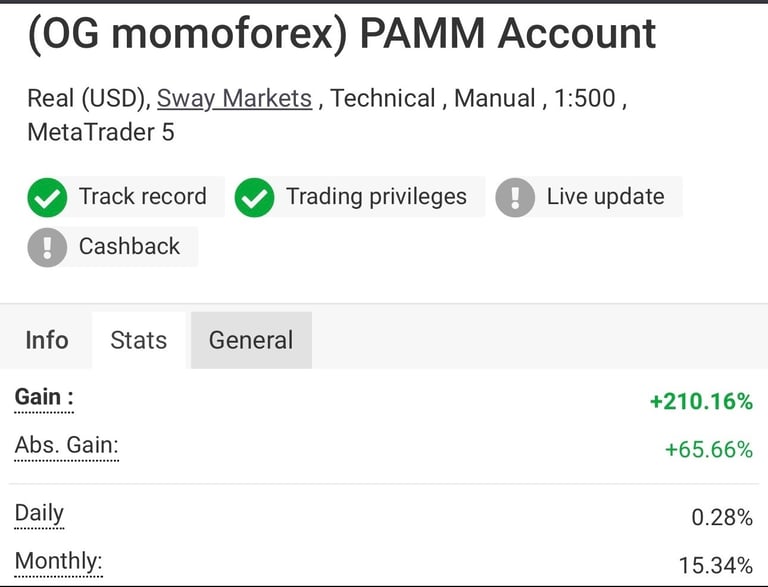Image resolution: width=768 pixels, height=587 pixels.
Task: Click the Trading privileges badge label
Action: click(376, 196)
